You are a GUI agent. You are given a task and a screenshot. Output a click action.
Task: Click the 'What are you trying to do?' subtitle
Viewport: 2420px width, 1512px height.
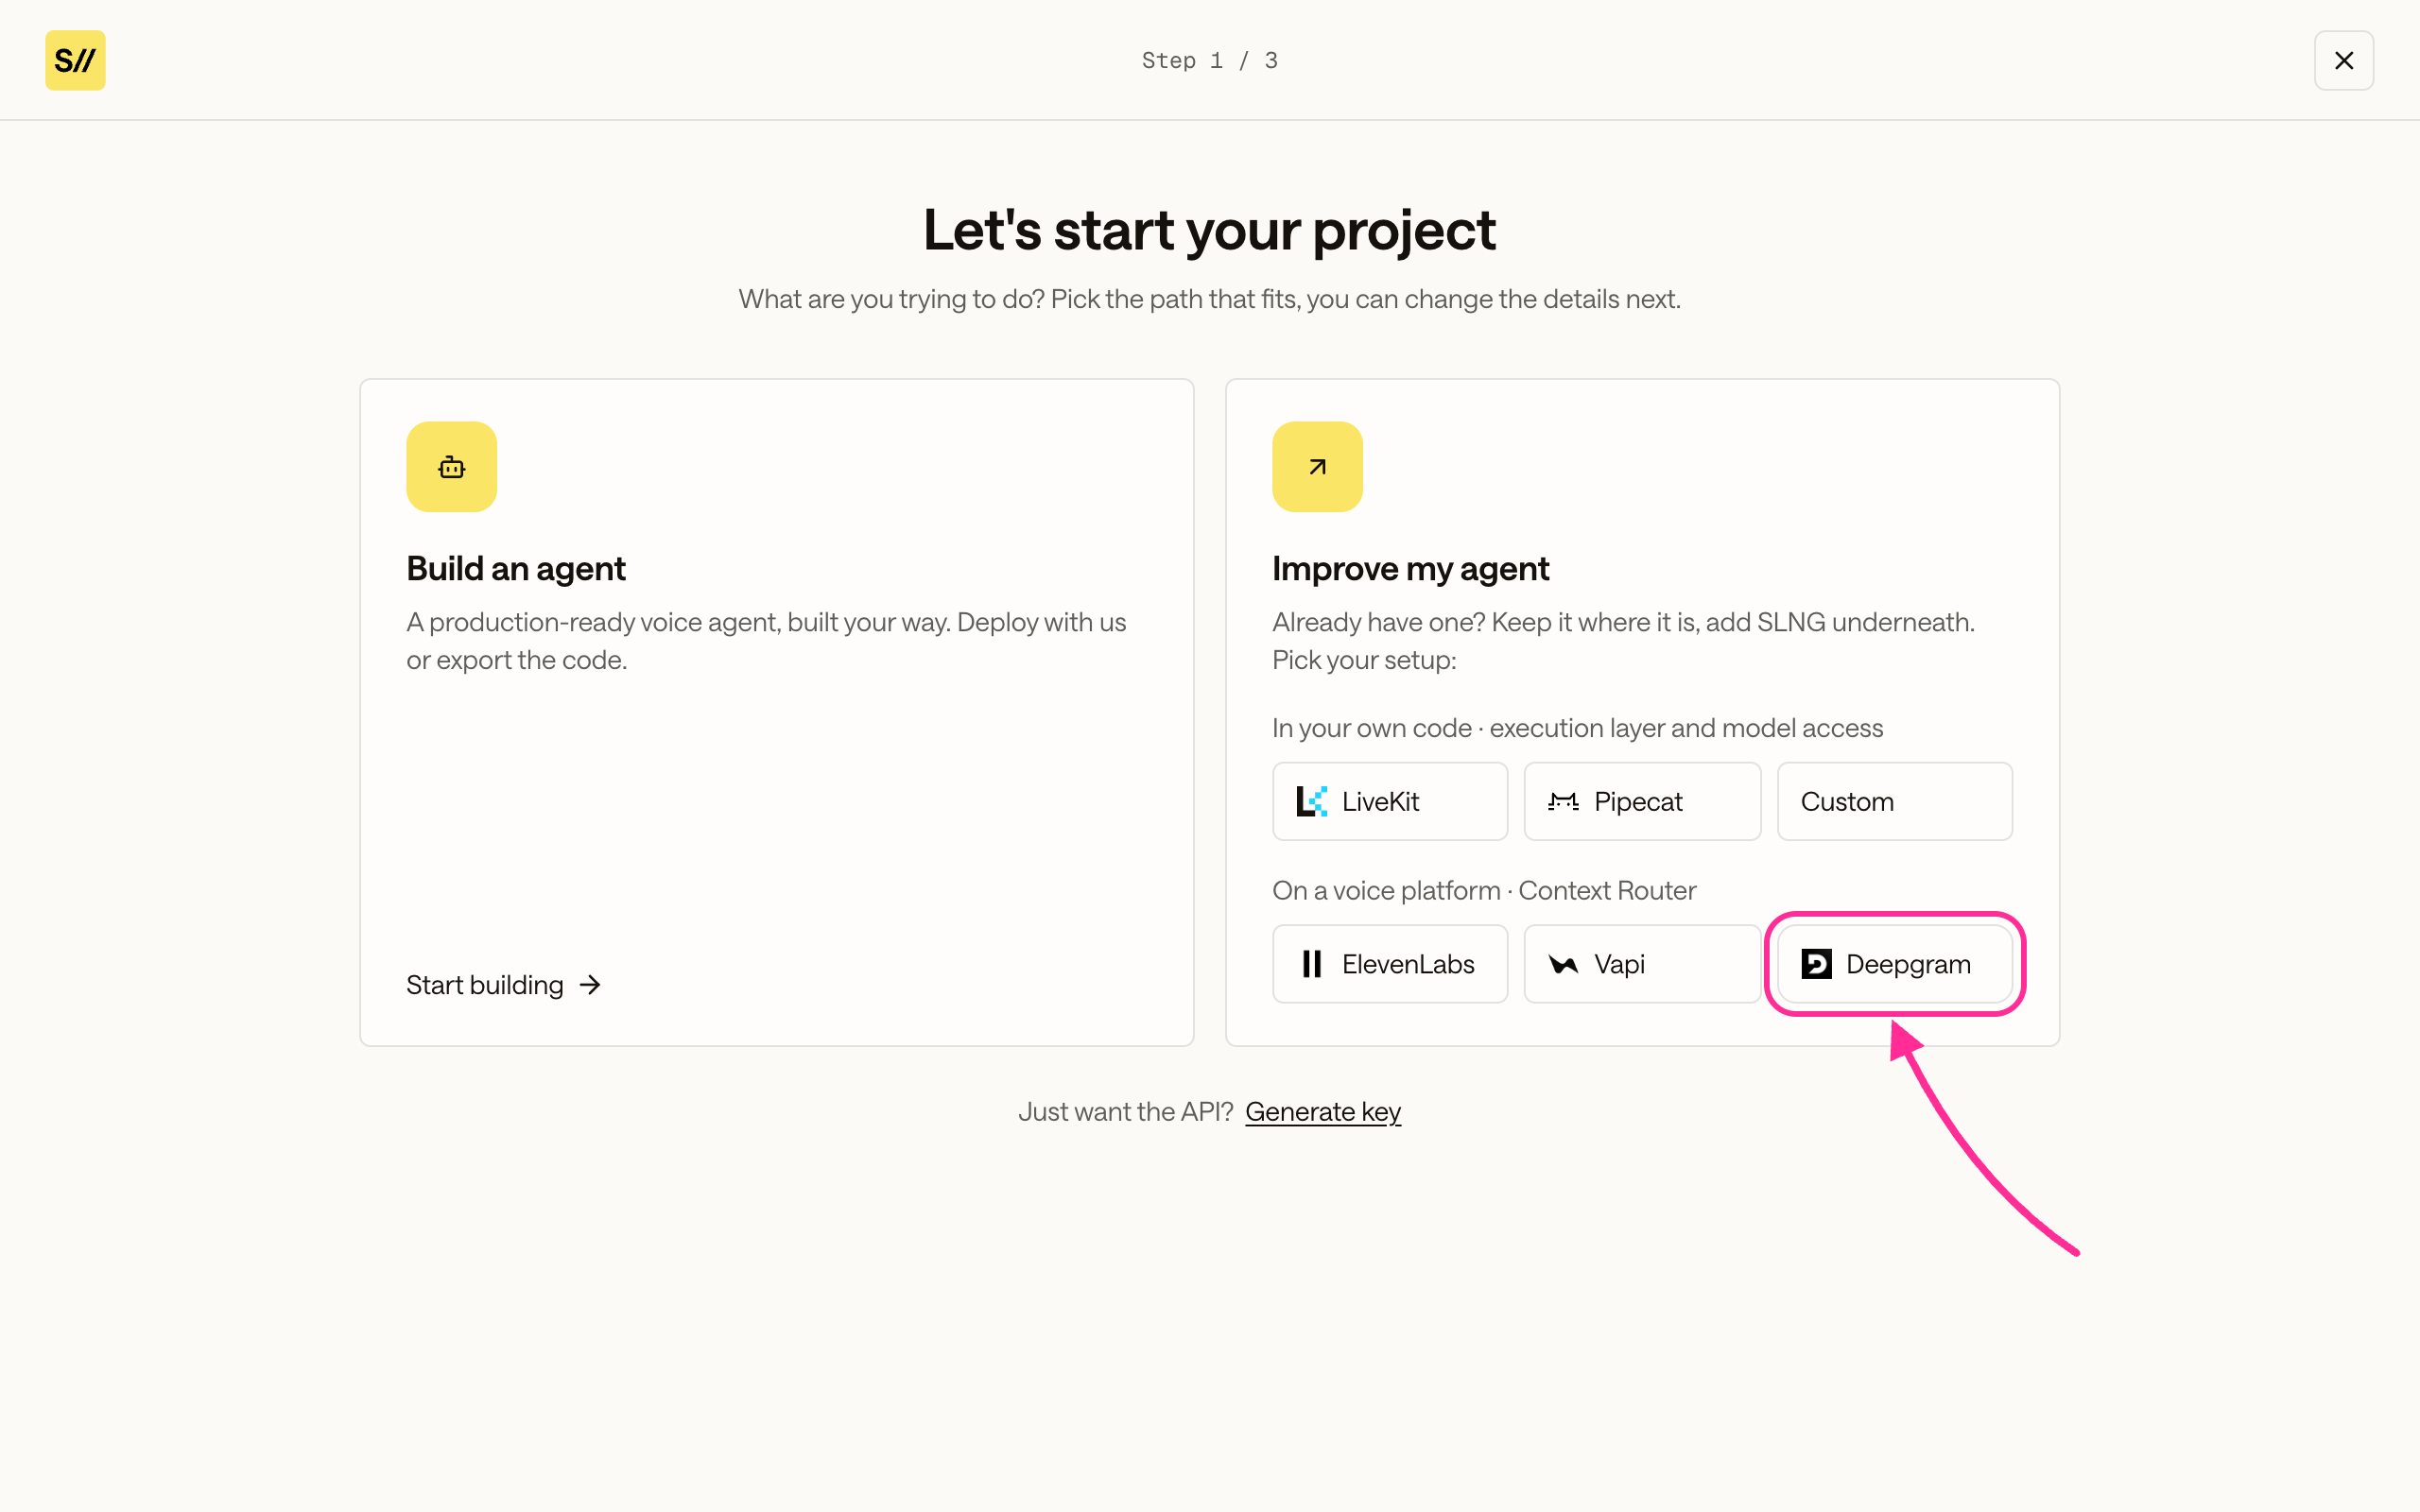1209,299
